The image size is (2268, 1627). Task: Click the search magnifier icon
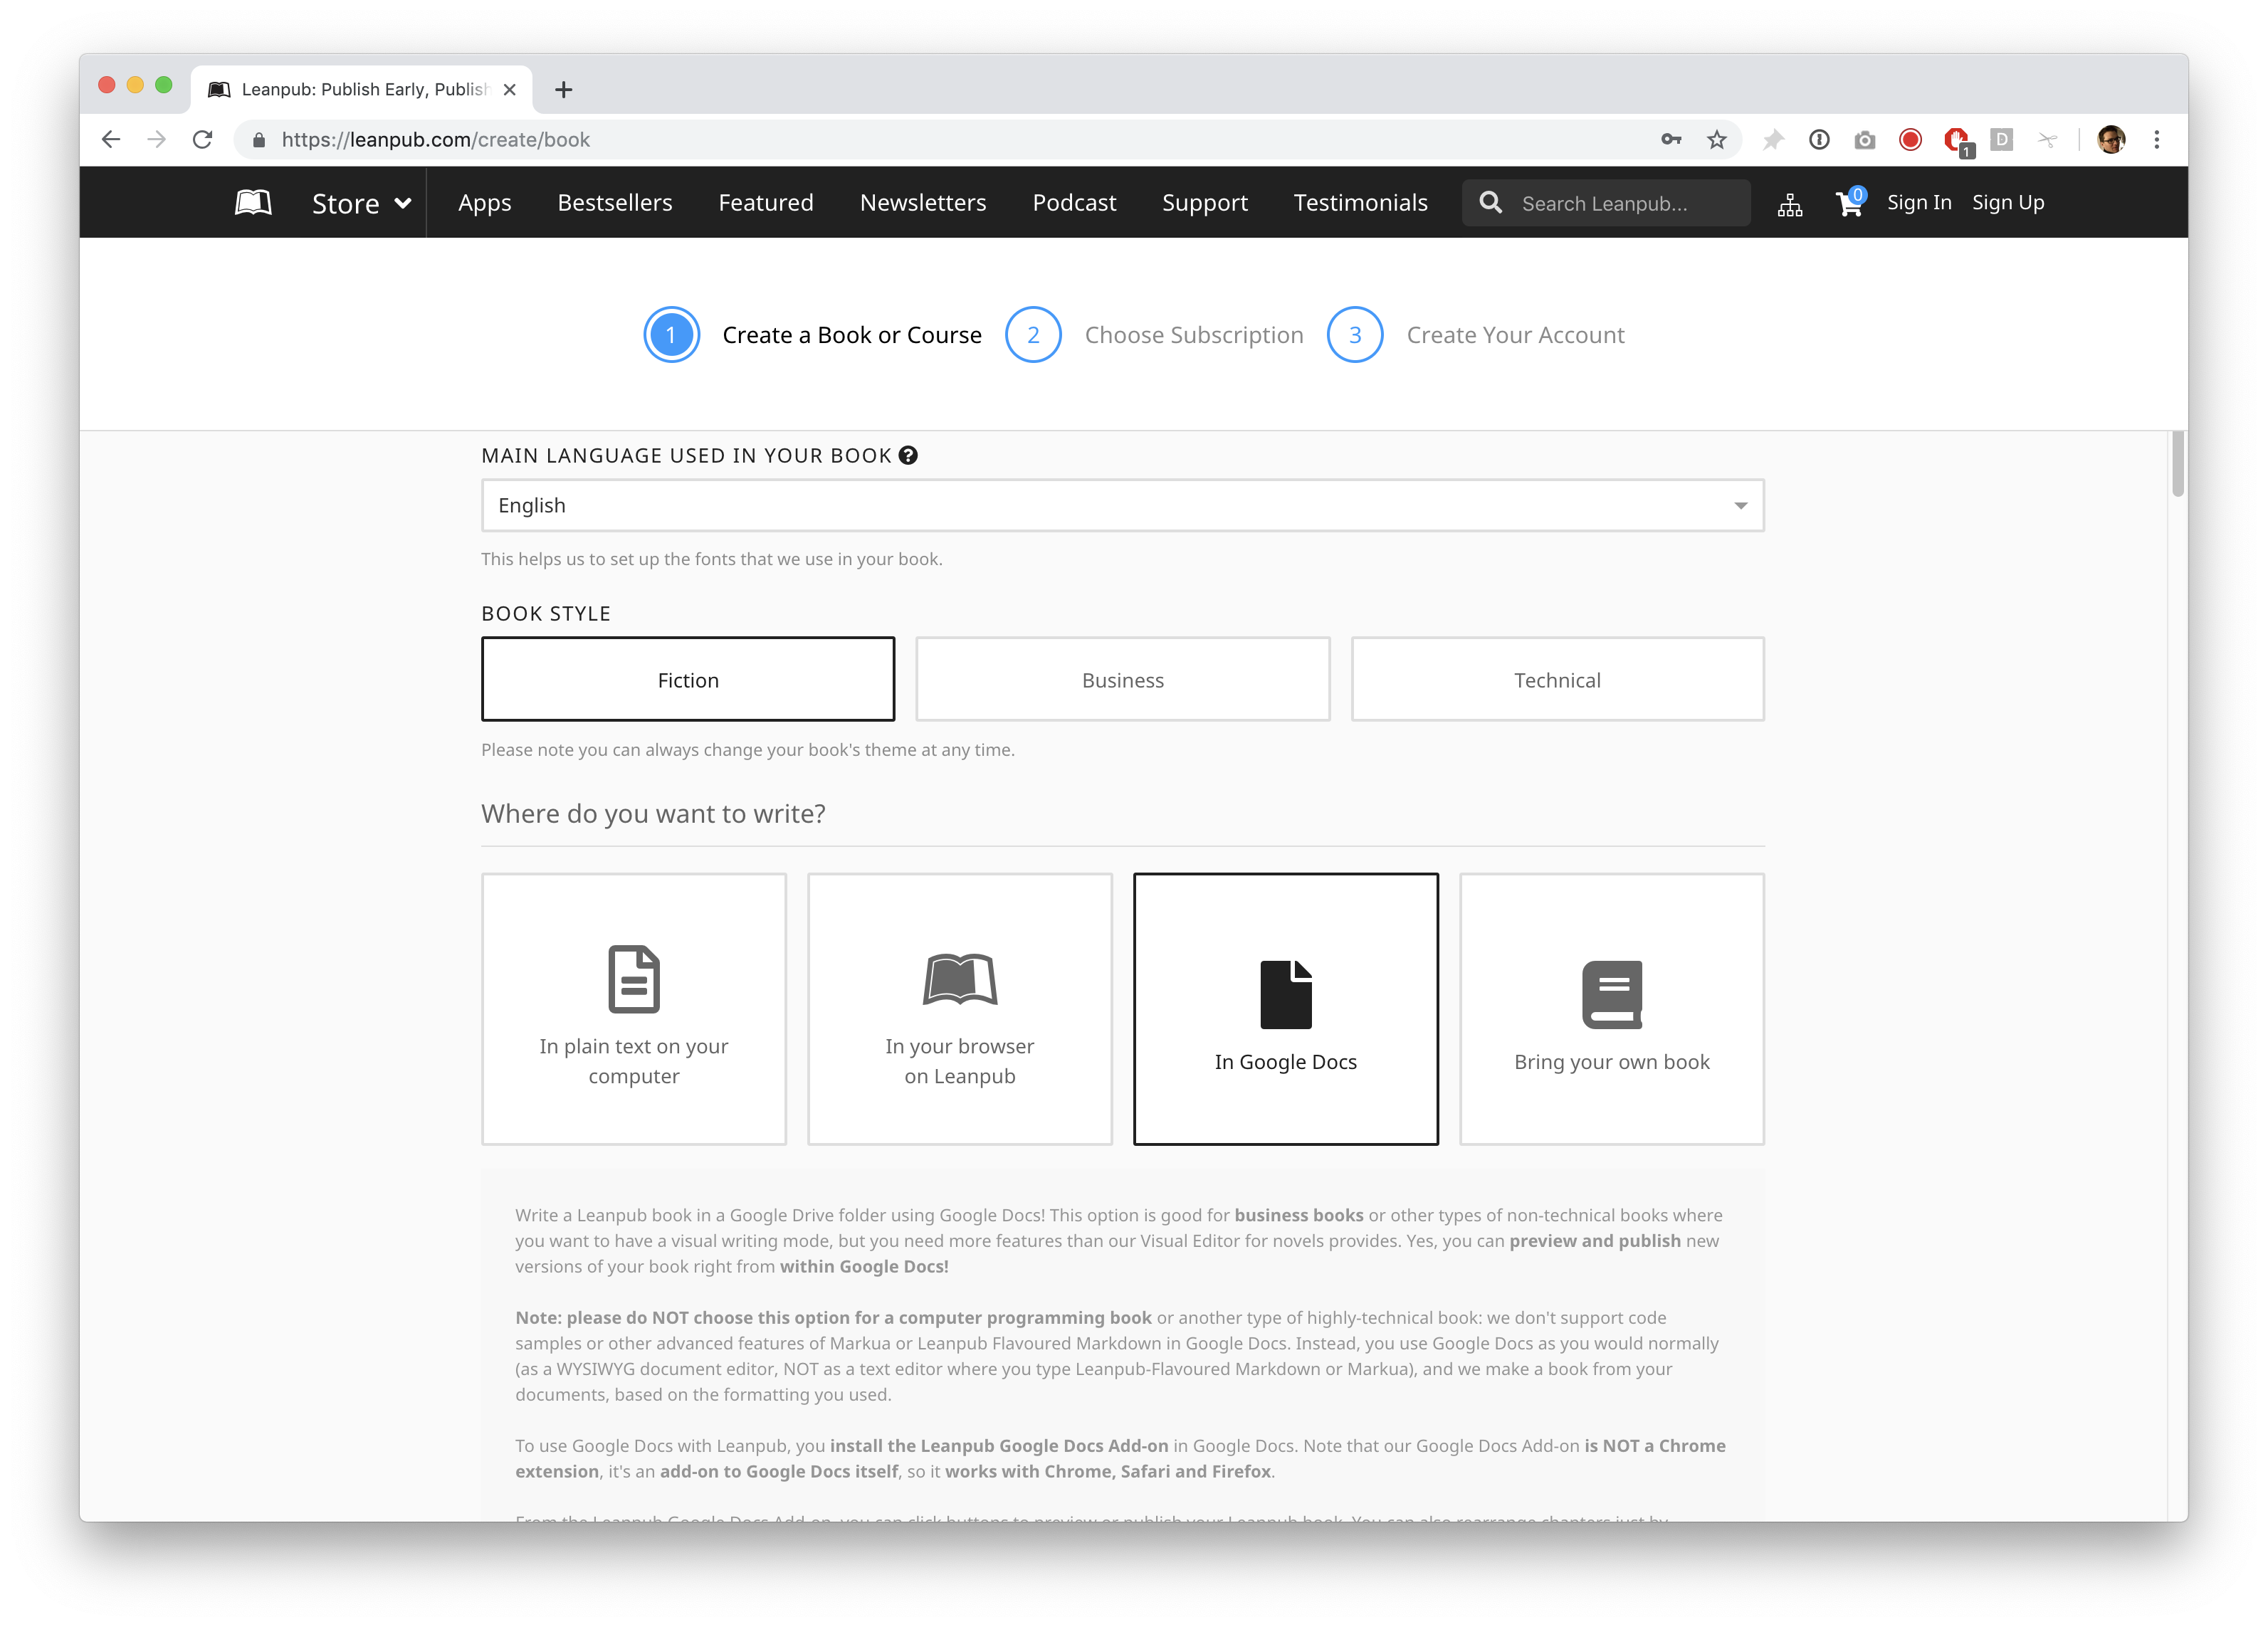[1490, 203]
